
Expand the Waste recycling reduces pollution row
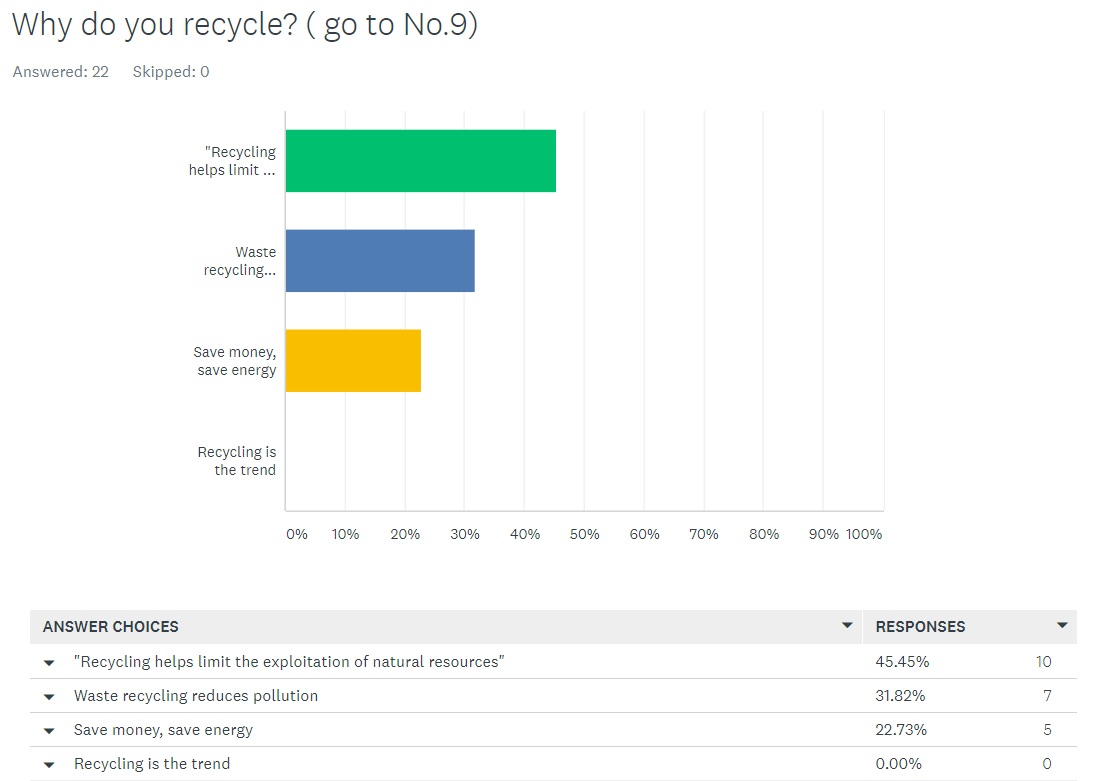point(49,696)
